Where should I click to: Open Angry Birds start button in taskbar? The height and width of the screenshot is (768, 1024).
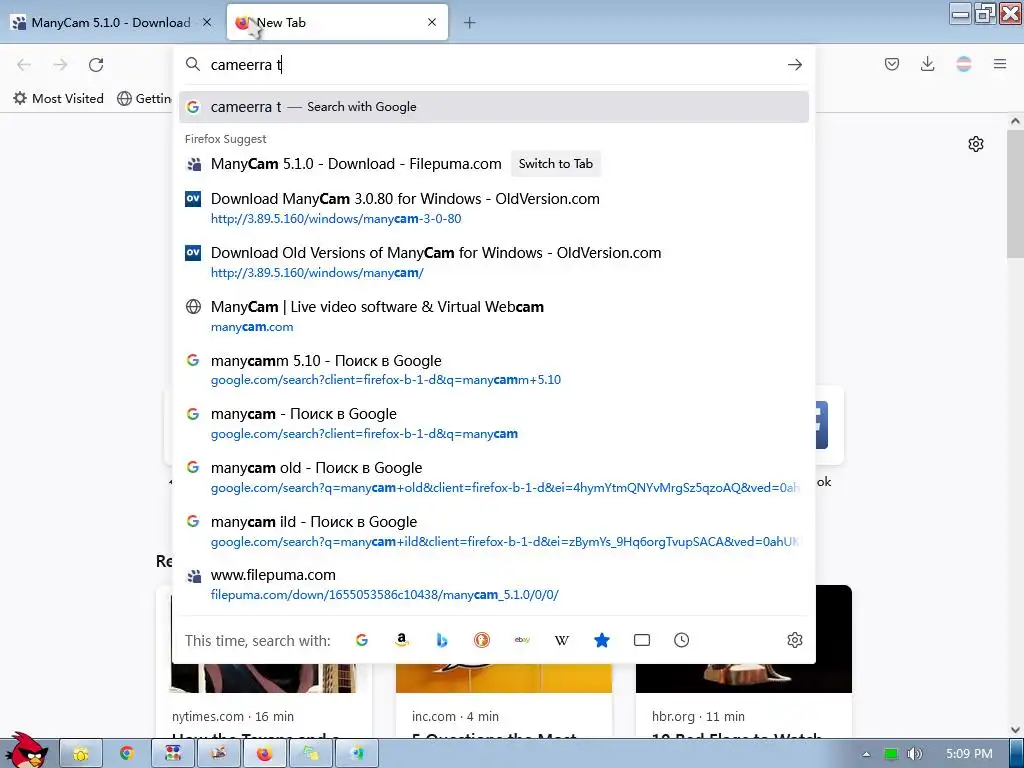(25, 752)
